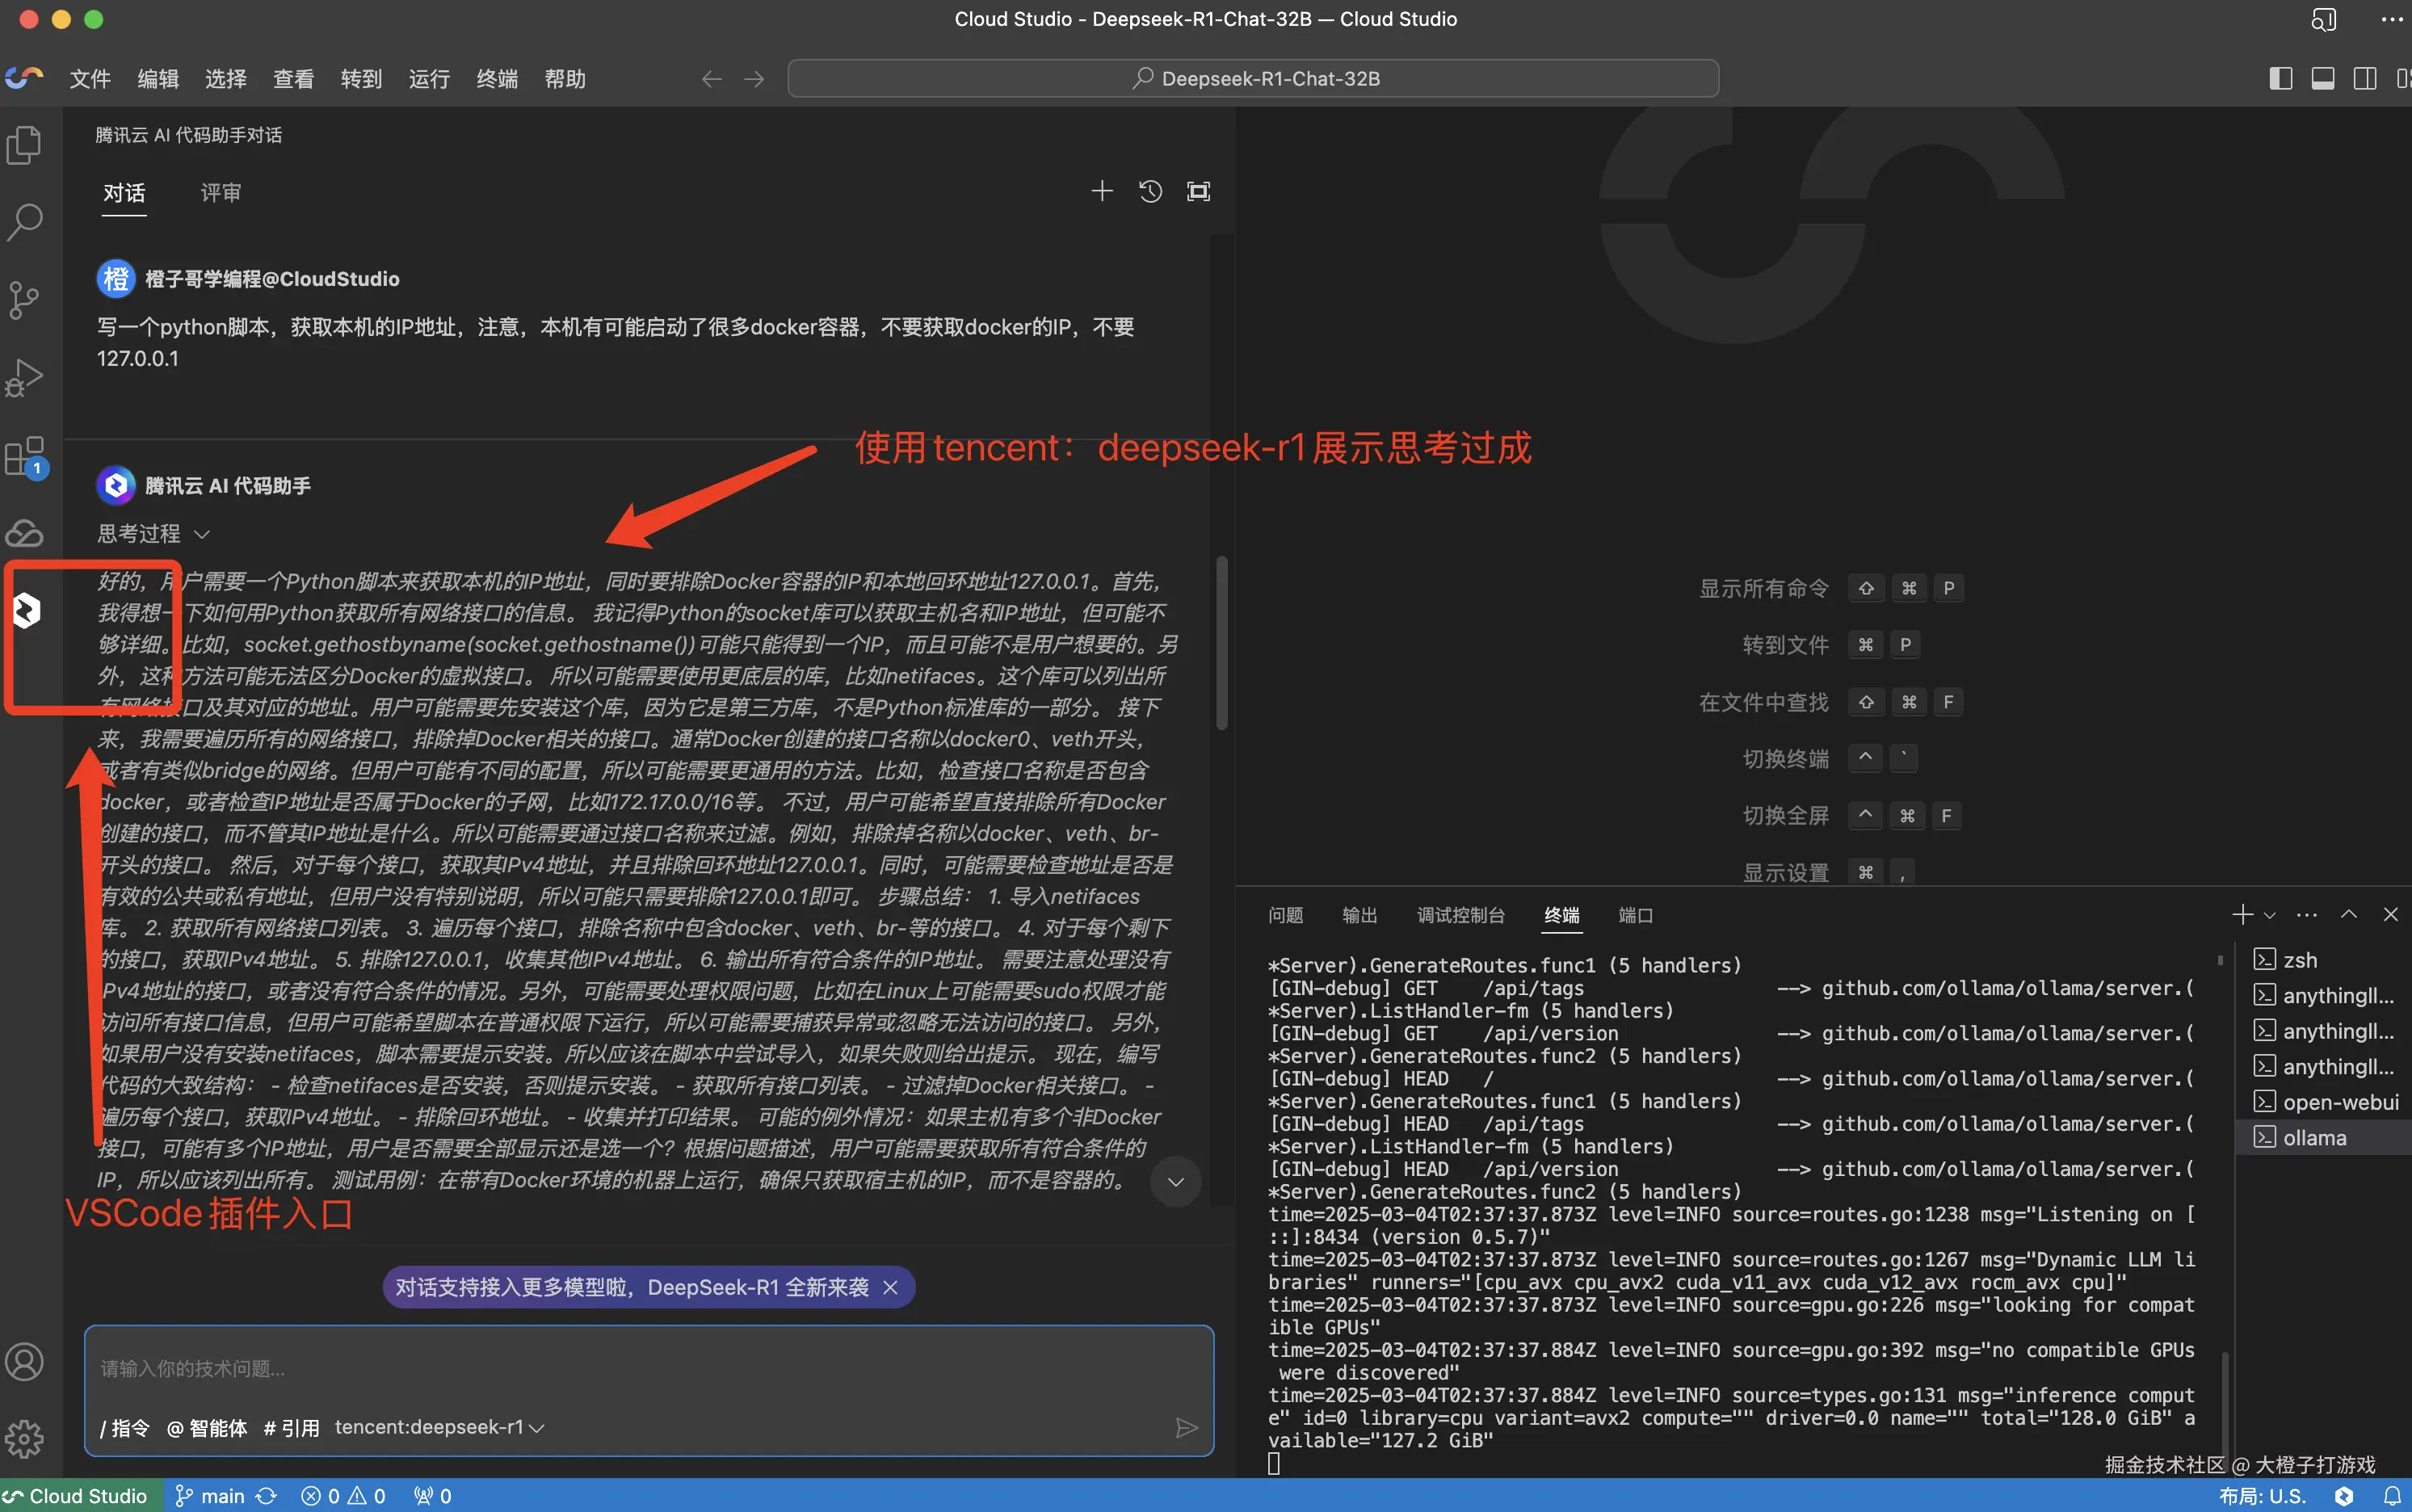Viewport: 2412px width, 1512px height.
Task: Open the Manage settings gear icon
Action: pos(24,1439)
